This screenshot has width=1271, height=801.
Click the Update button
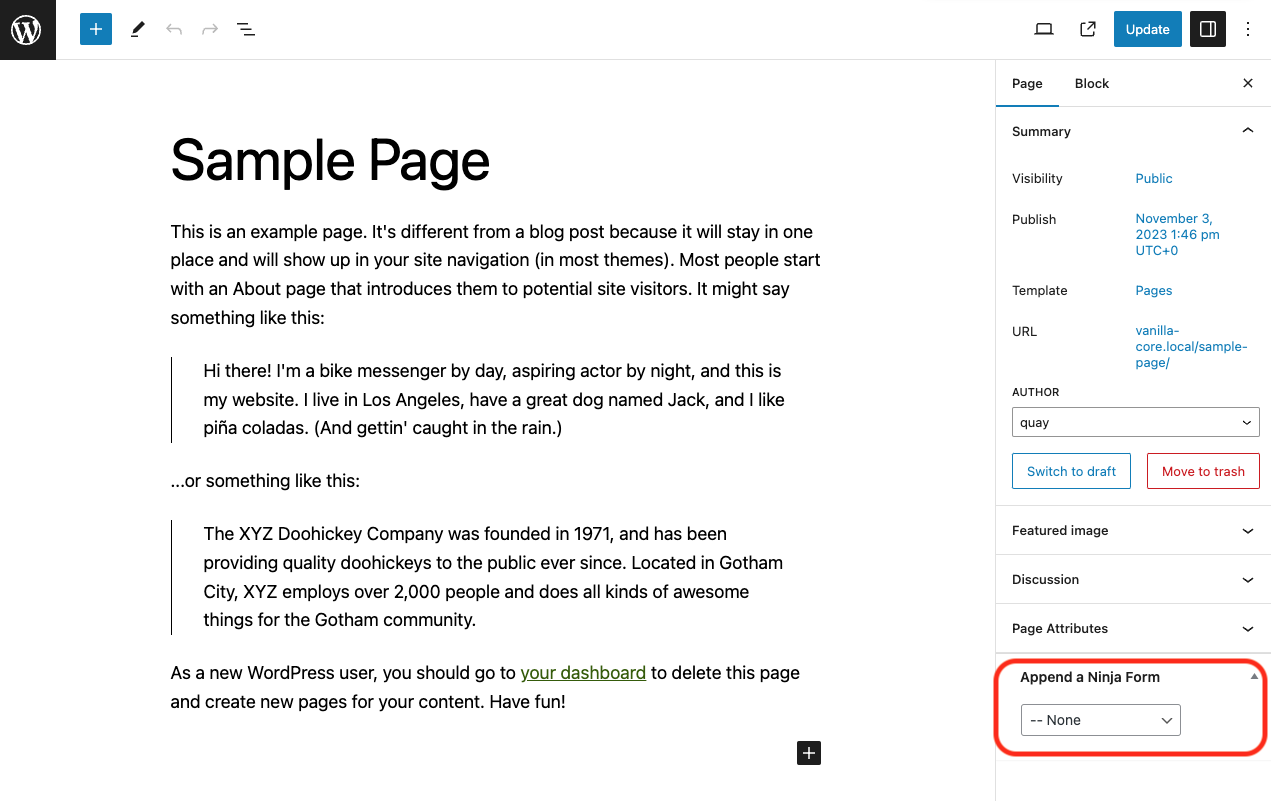click(x=1147, y=29)
